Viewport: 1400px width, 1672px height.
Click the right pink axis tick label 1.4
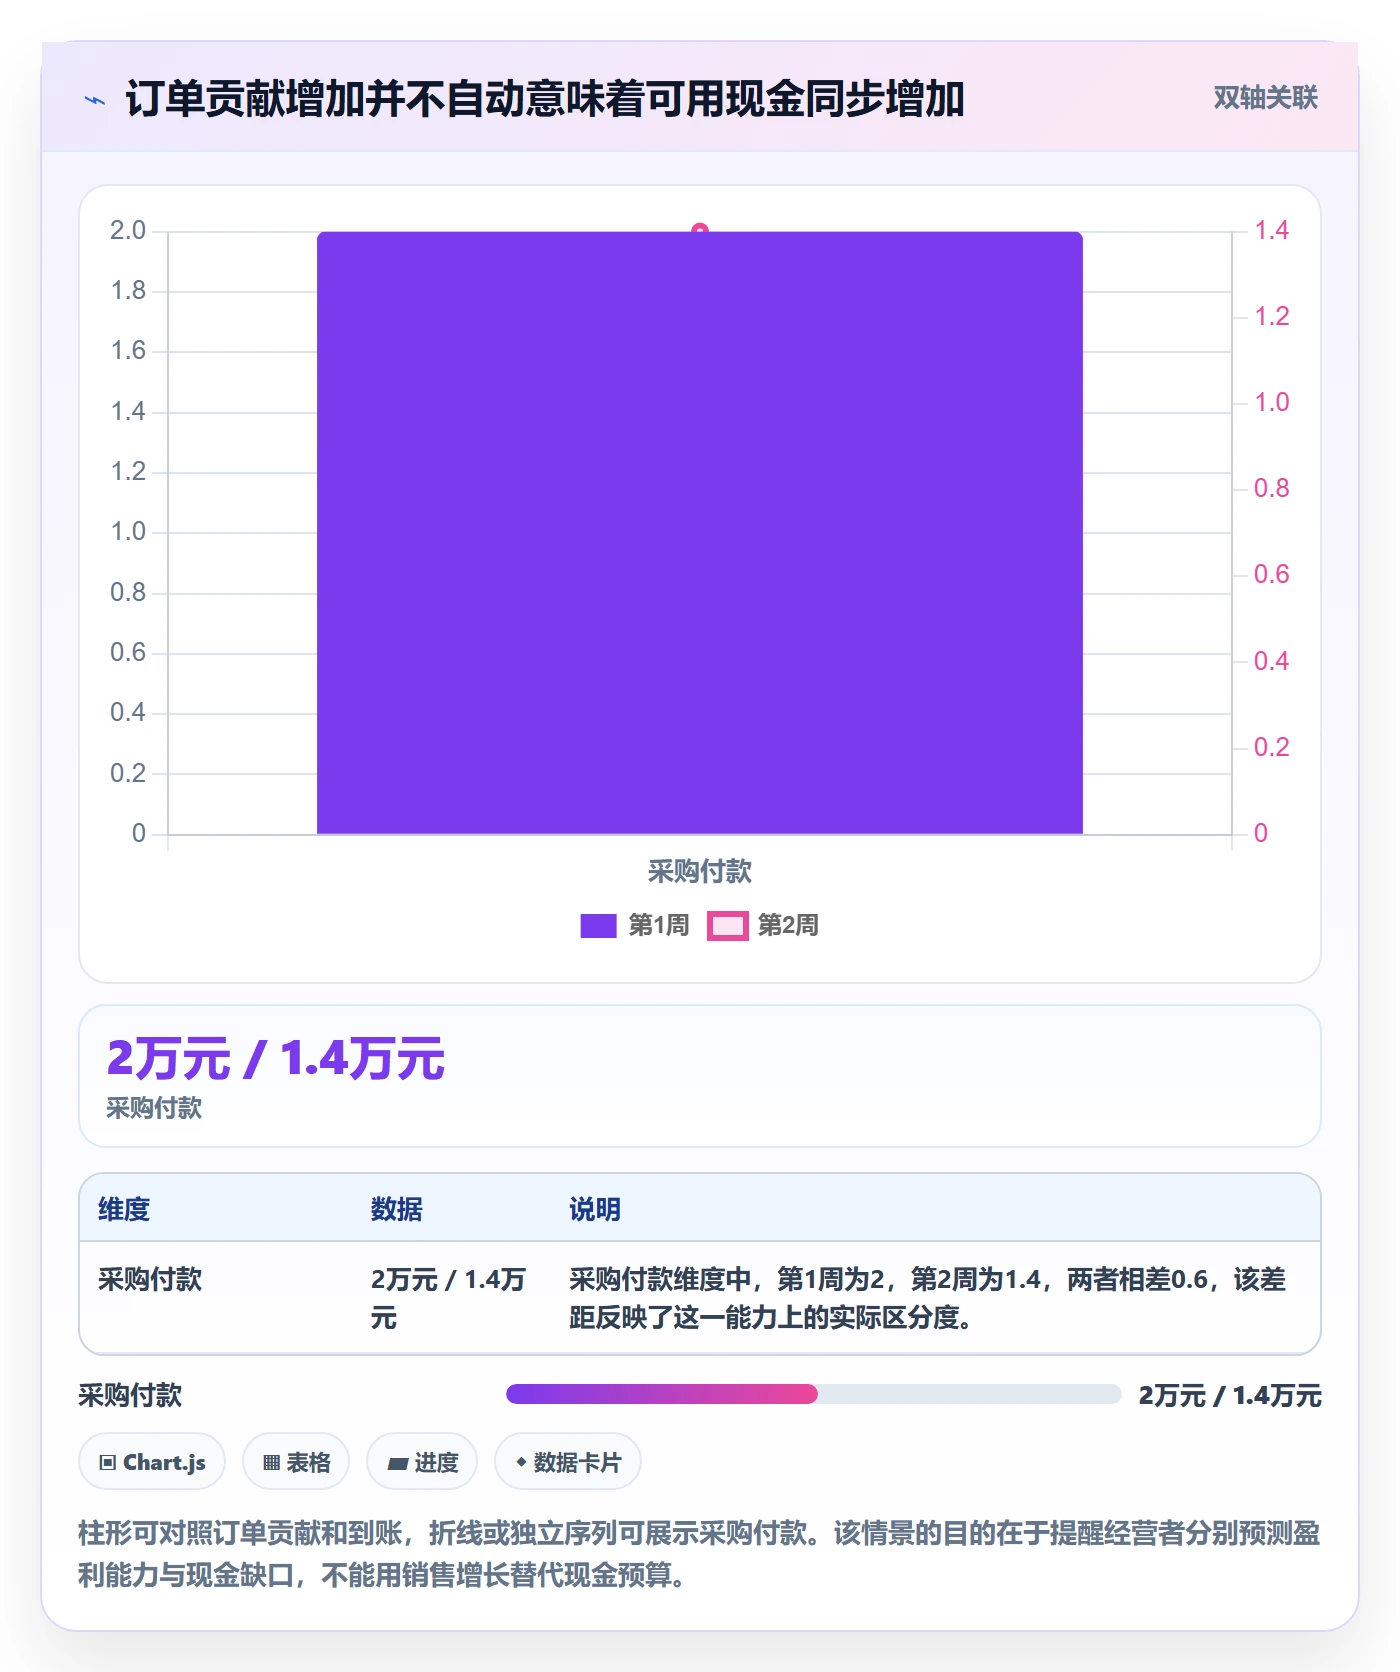(1272, 231)
